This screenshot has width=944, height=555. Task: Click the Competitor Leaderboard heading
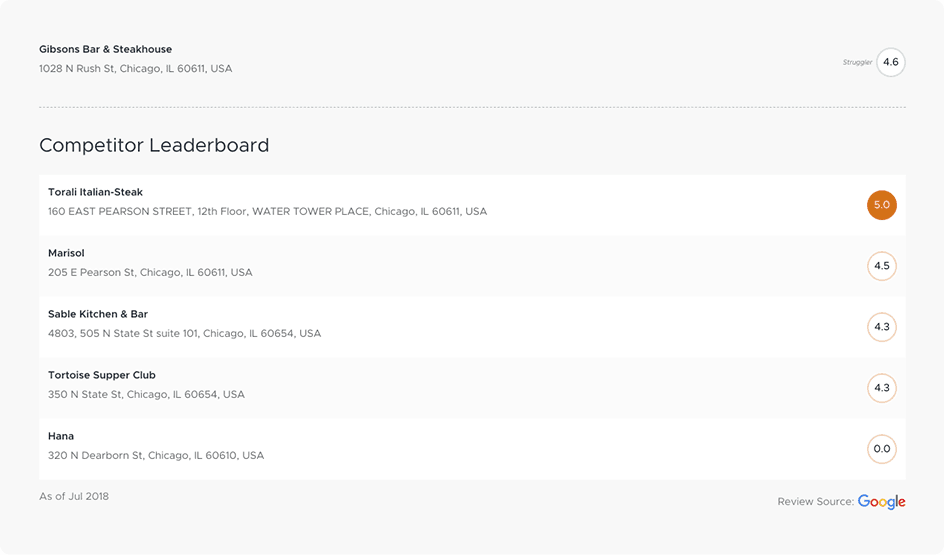pyautogui.click(x=154, y=145)
